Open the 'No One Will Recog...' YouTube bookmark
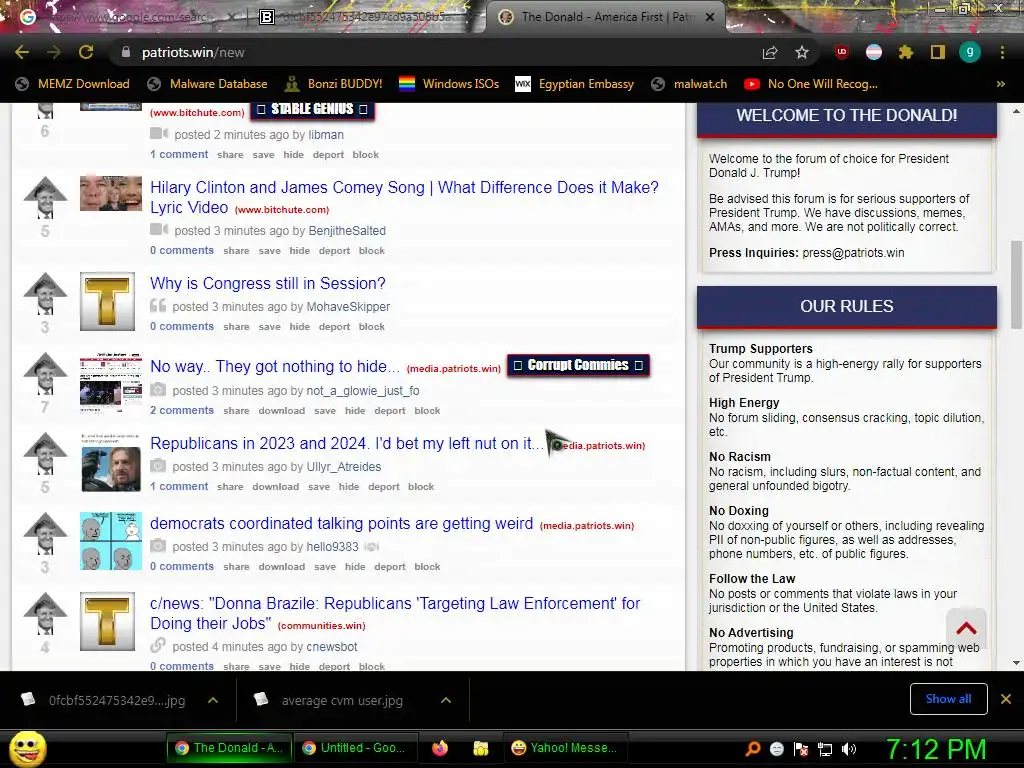Viewport: 1024px width, 768px height. [x=811, y=84]
